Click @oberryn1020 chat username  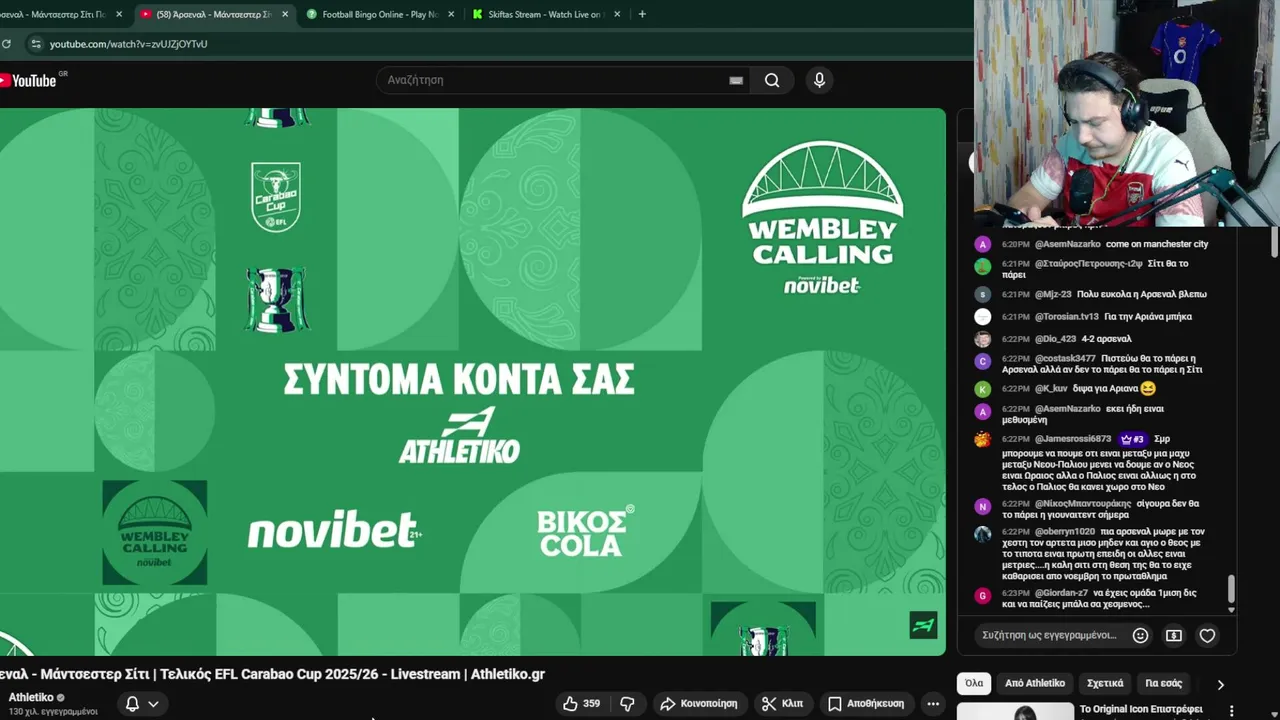click(1065, 532)
